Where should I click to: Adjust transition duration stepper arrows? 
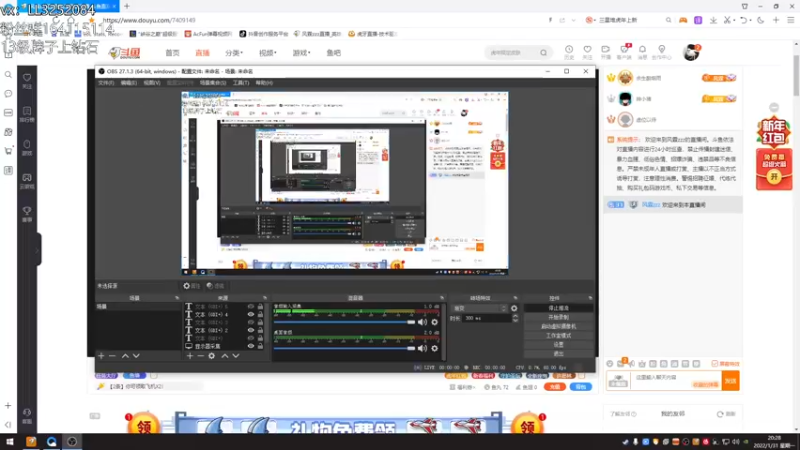pos(515,318)
